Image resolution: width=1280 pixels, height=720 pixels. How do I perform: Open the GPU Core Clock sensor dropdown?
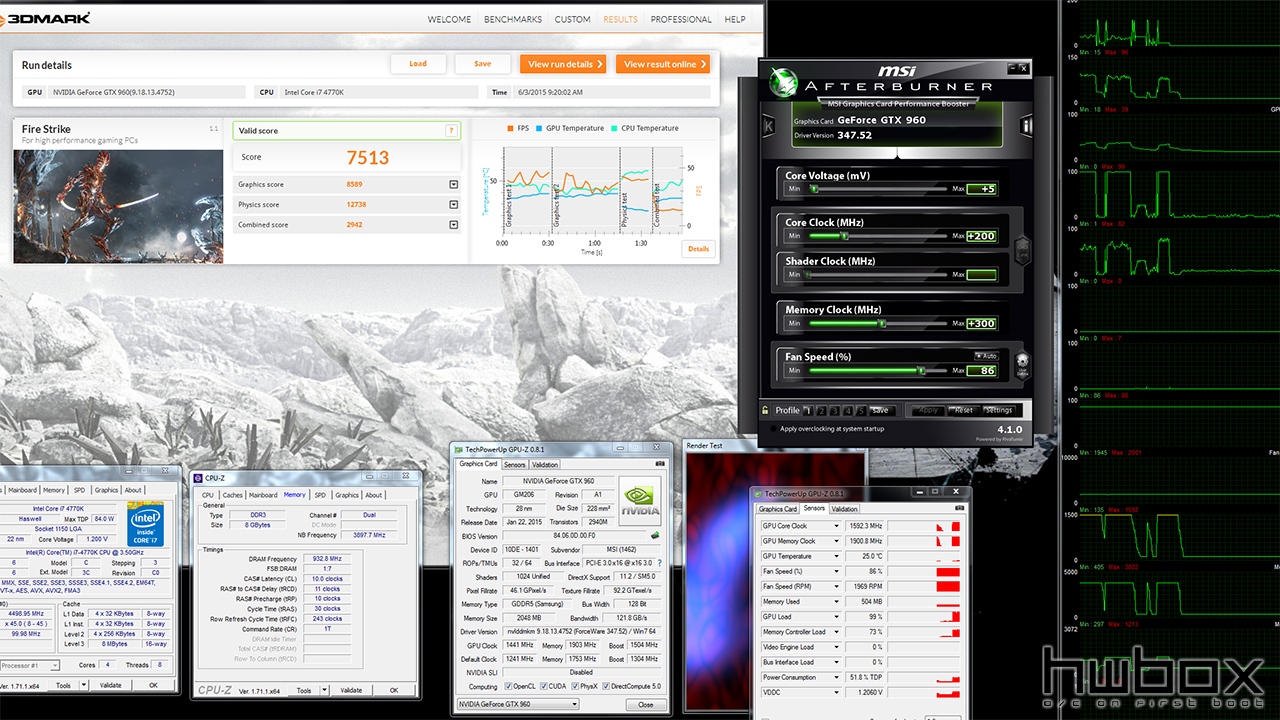click(836, 526)
